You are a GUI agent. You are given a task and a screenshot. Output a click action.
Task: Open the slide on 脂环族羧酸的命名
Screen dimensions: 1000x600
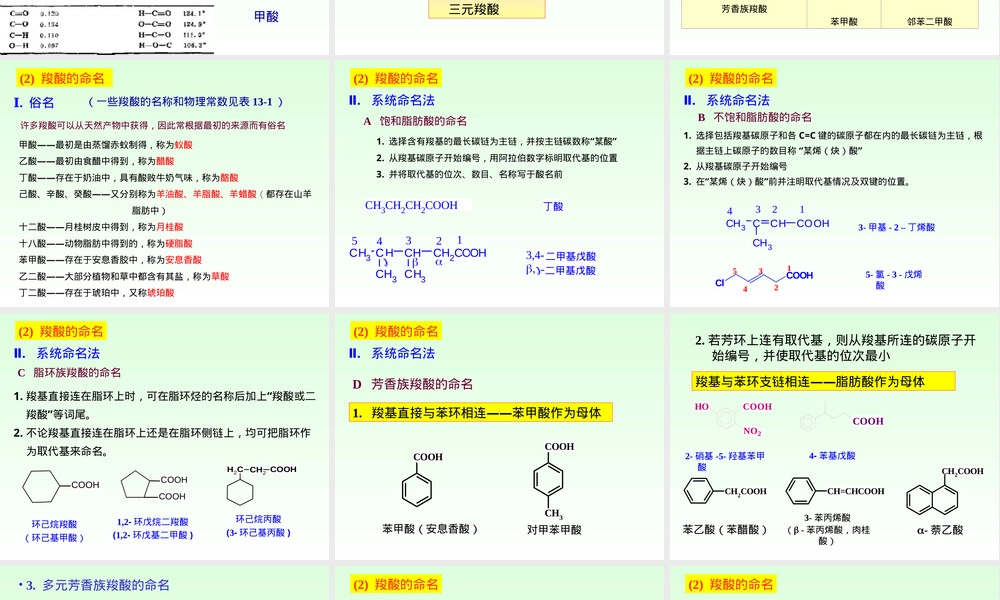click(x=165, y=436)
